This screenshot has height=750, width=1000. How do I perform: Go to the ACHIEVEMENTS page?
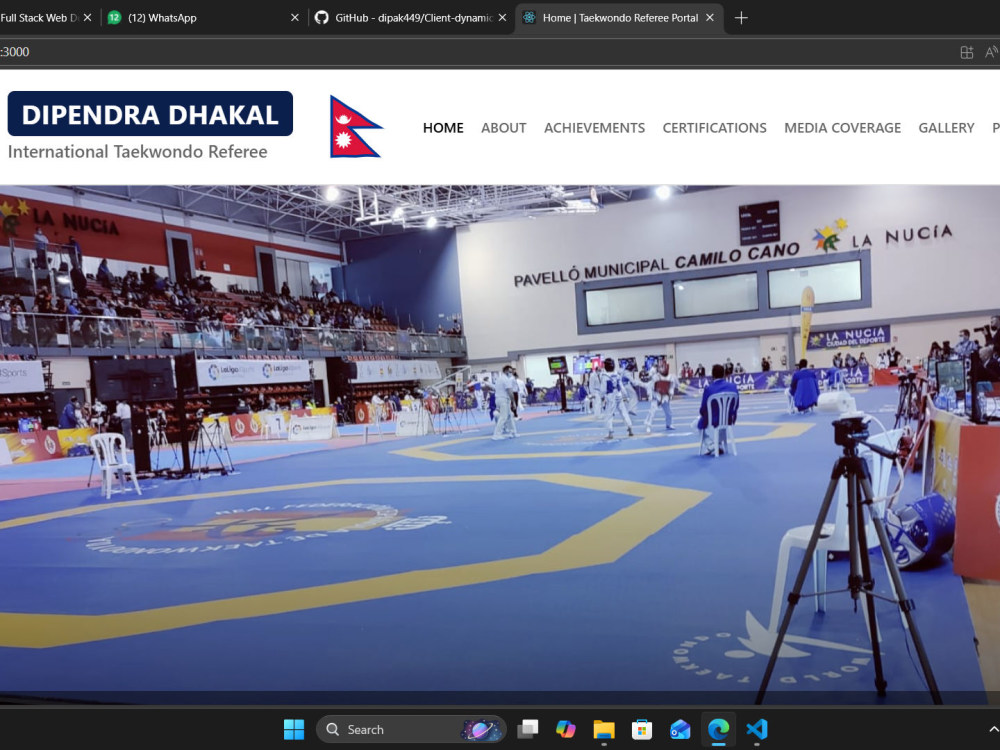click(594, 128)
